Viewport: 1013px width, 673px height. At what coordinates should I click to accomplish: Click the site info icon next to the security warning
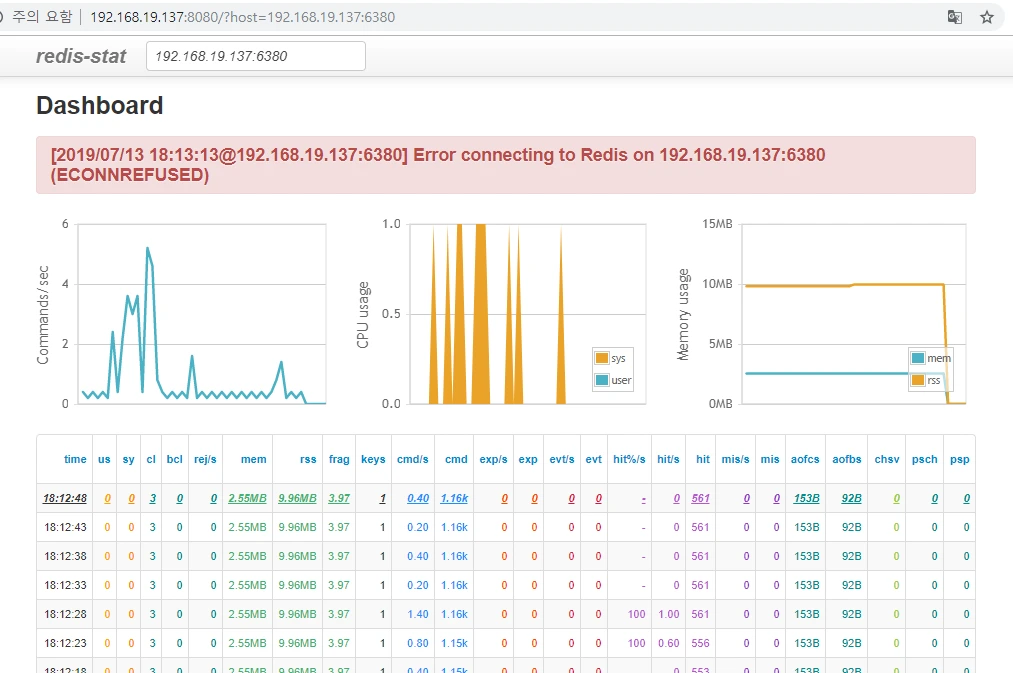(2, 17)
